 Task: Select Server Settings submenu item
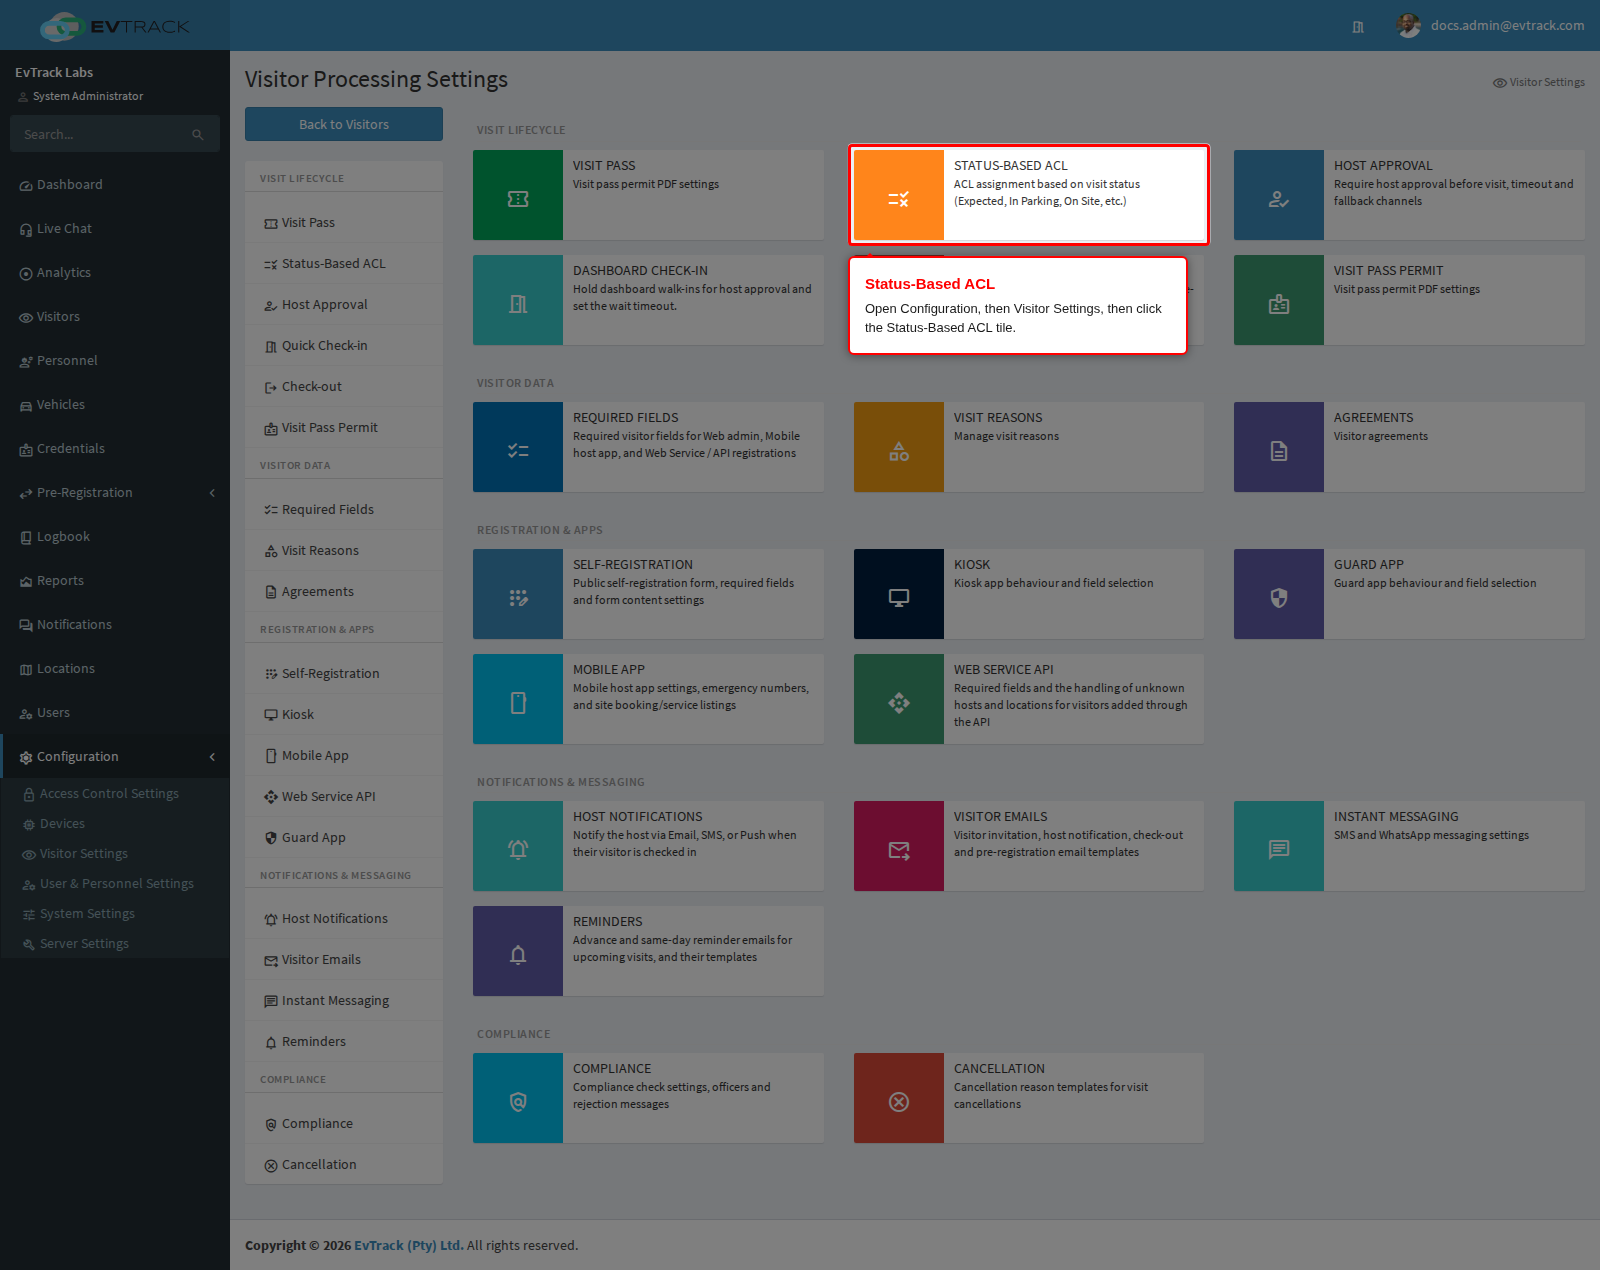click(115, 944)
